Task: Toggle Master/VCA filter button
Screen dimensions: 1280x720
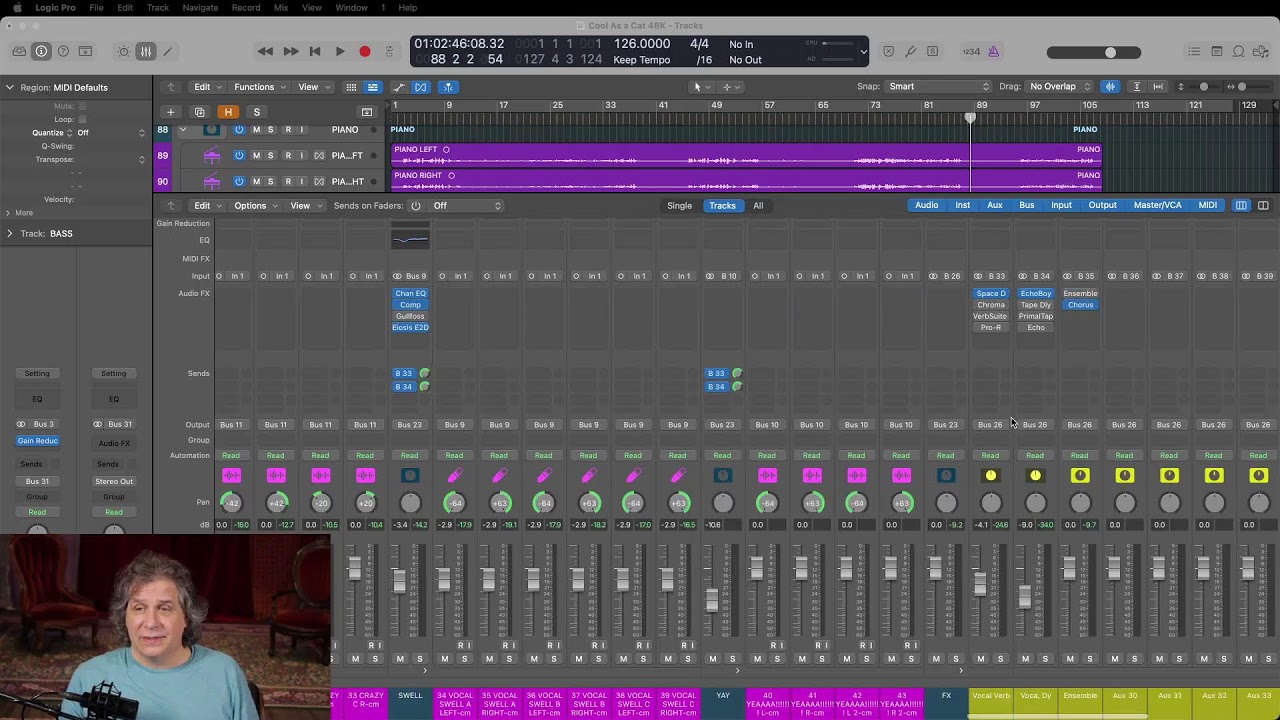Action: point(1157,206)
